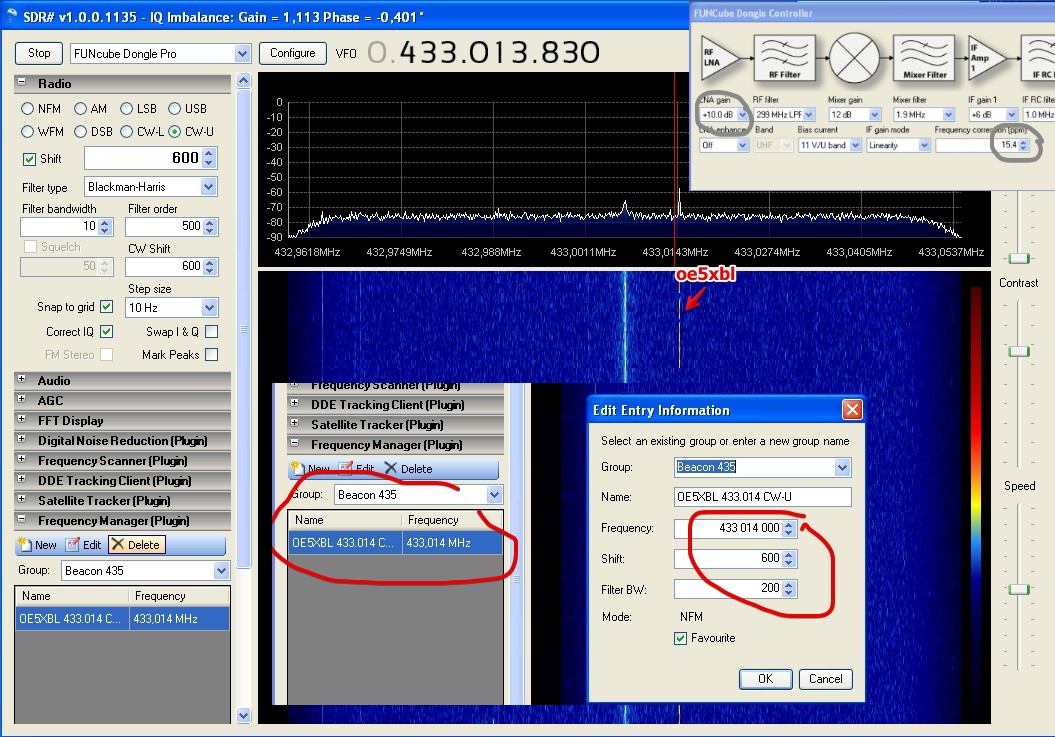Viewport: 1055px width, 737px height.
Task: Click the Name field in Edit Entry dialog
Action: (x=762, y=497)
